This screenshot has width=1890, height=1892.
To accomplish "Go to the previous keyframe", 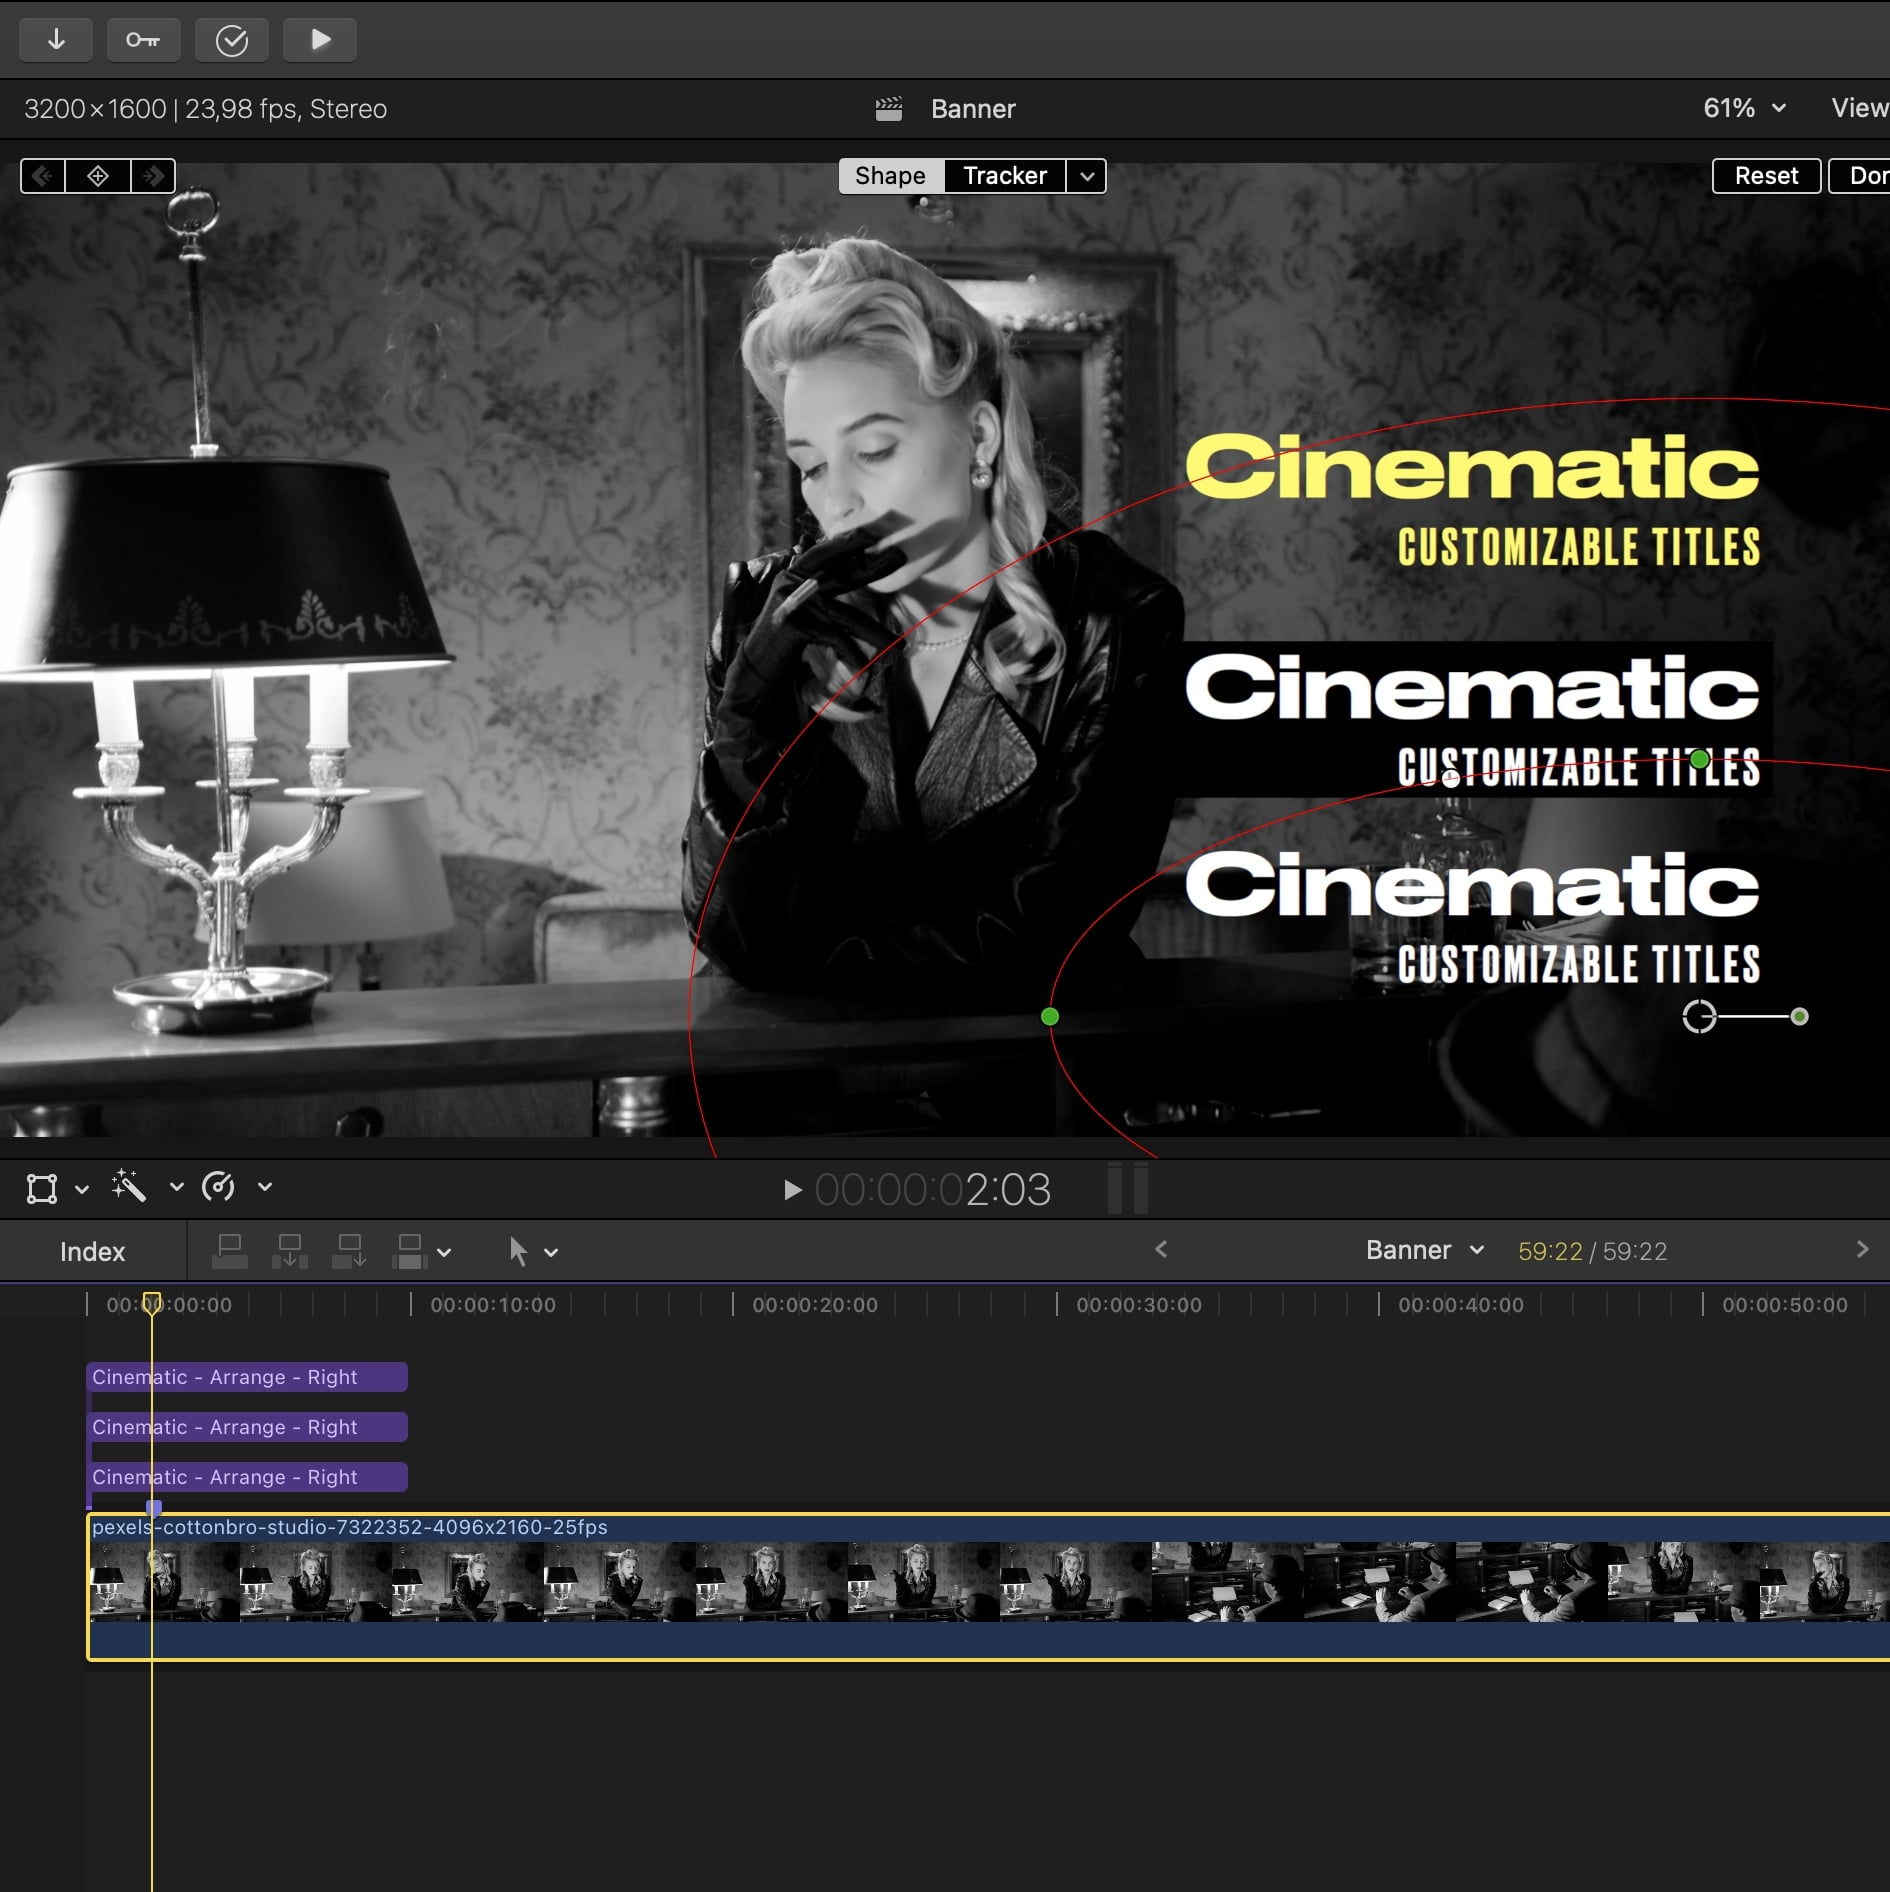I will [43, 176].
